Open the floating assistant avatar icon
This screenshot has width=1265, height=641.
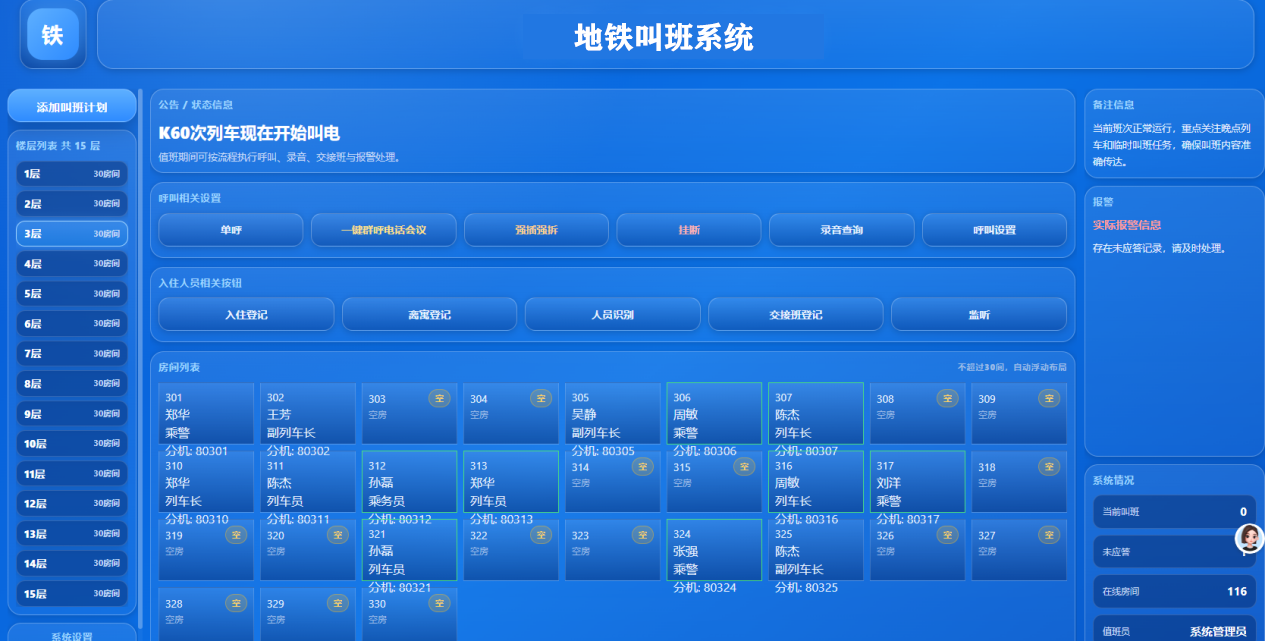(x=1249, y=539)
